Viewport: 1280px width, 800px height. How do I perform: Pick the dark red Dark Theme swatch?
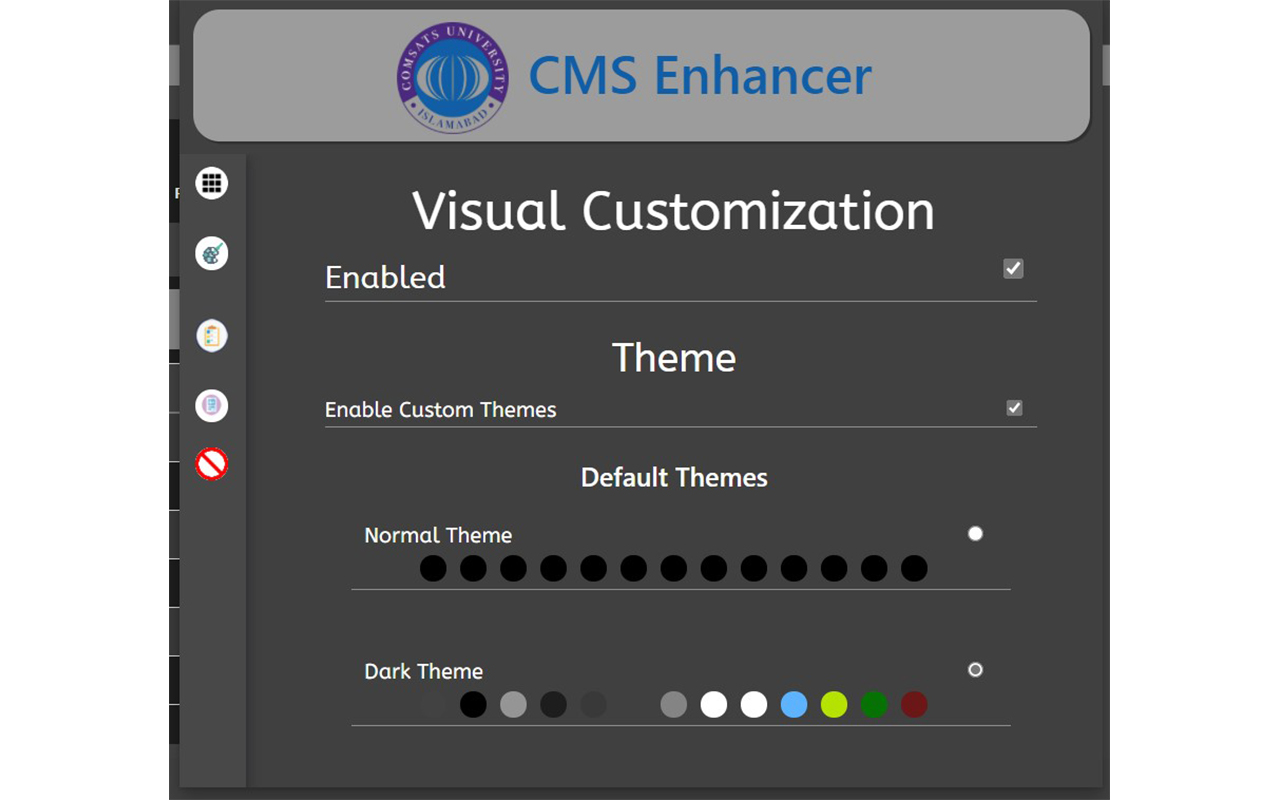pyautogui.click(x=914, y=705)
